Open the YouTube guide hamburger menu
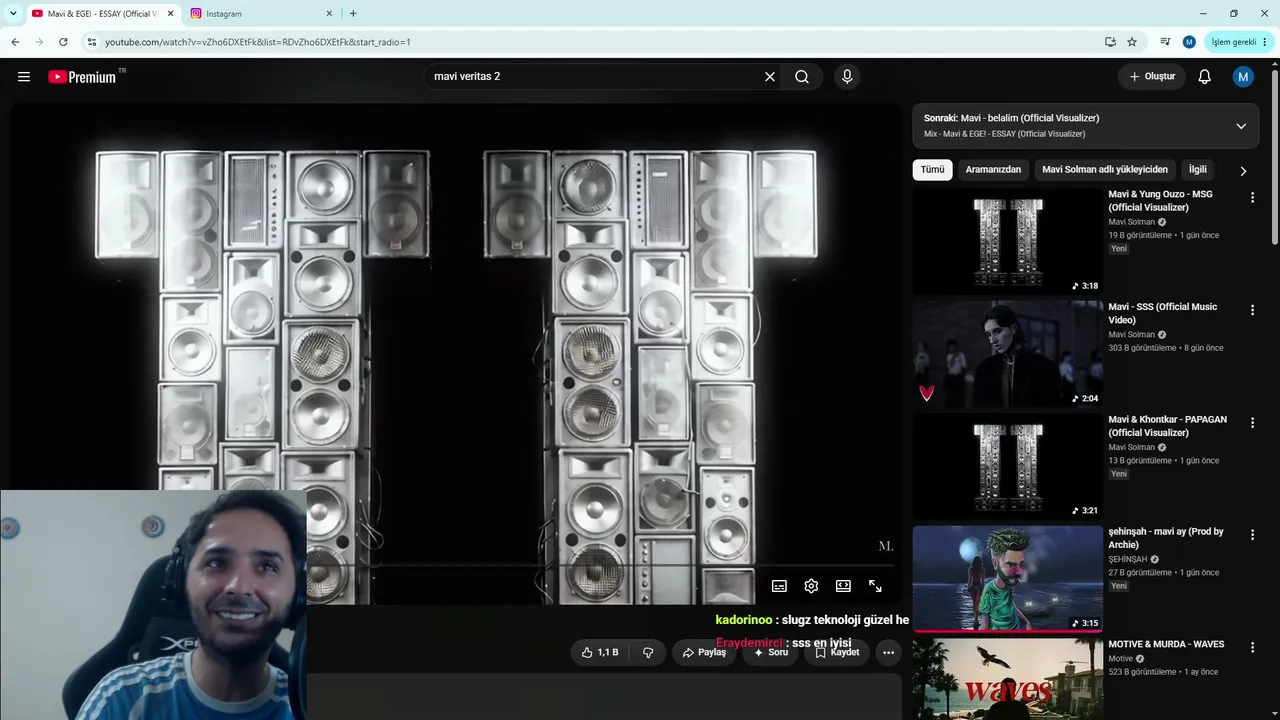 [x=24, y=77]
